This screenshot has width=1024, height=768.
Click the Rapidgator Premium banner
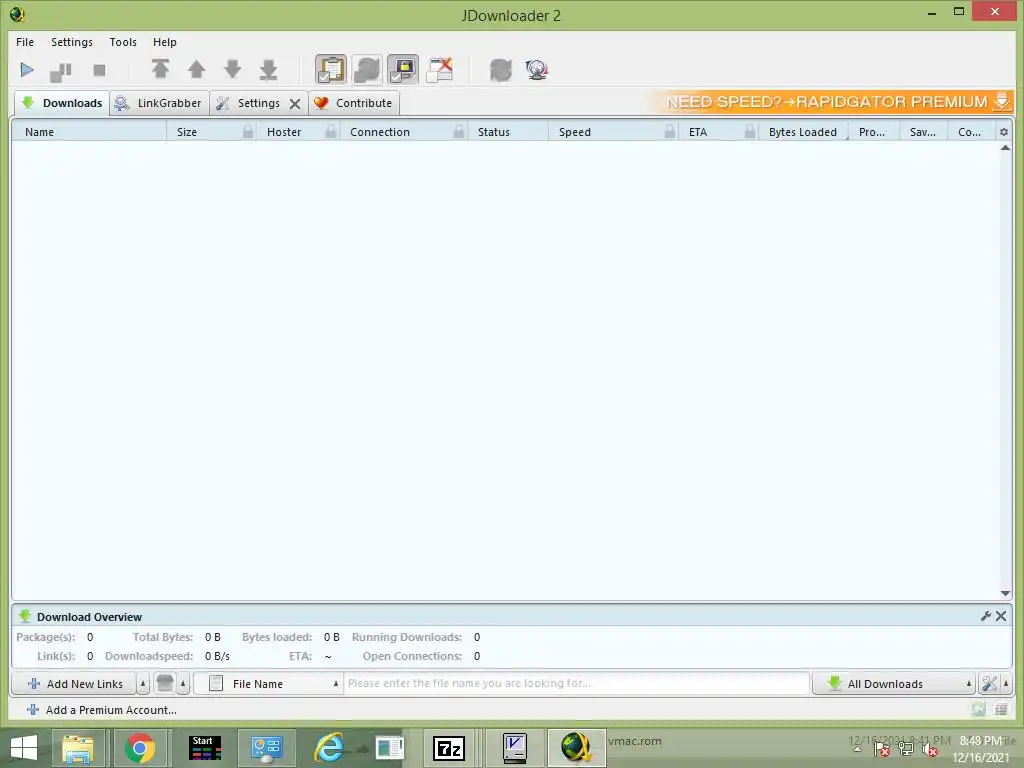coord(831,102)
